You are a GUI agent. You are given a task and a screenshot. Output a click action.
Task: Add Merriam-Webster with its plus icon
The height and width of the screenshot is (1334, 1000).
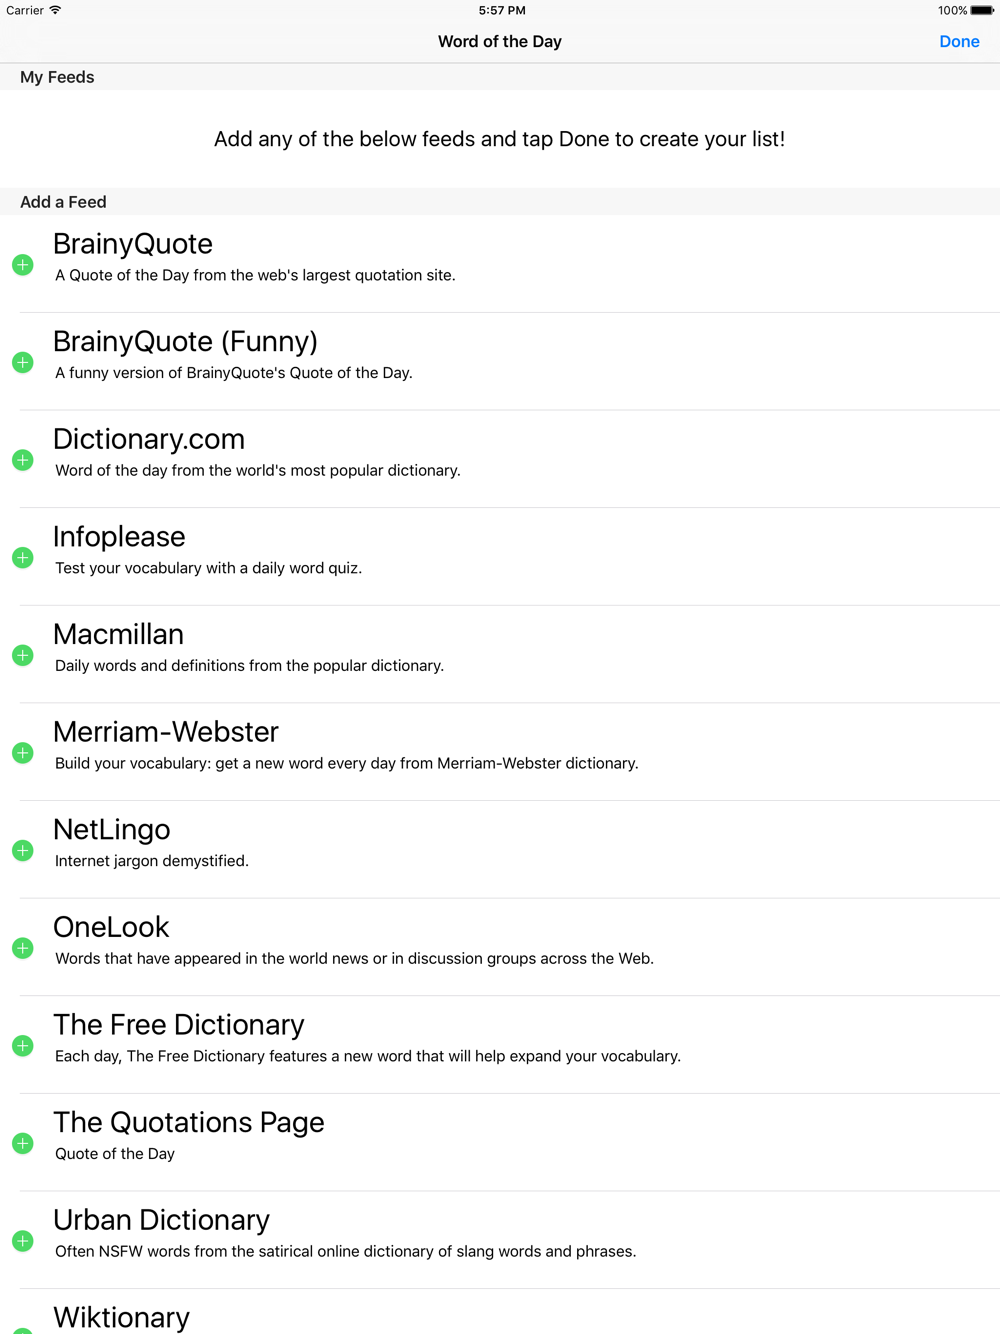tap(23, 753)
